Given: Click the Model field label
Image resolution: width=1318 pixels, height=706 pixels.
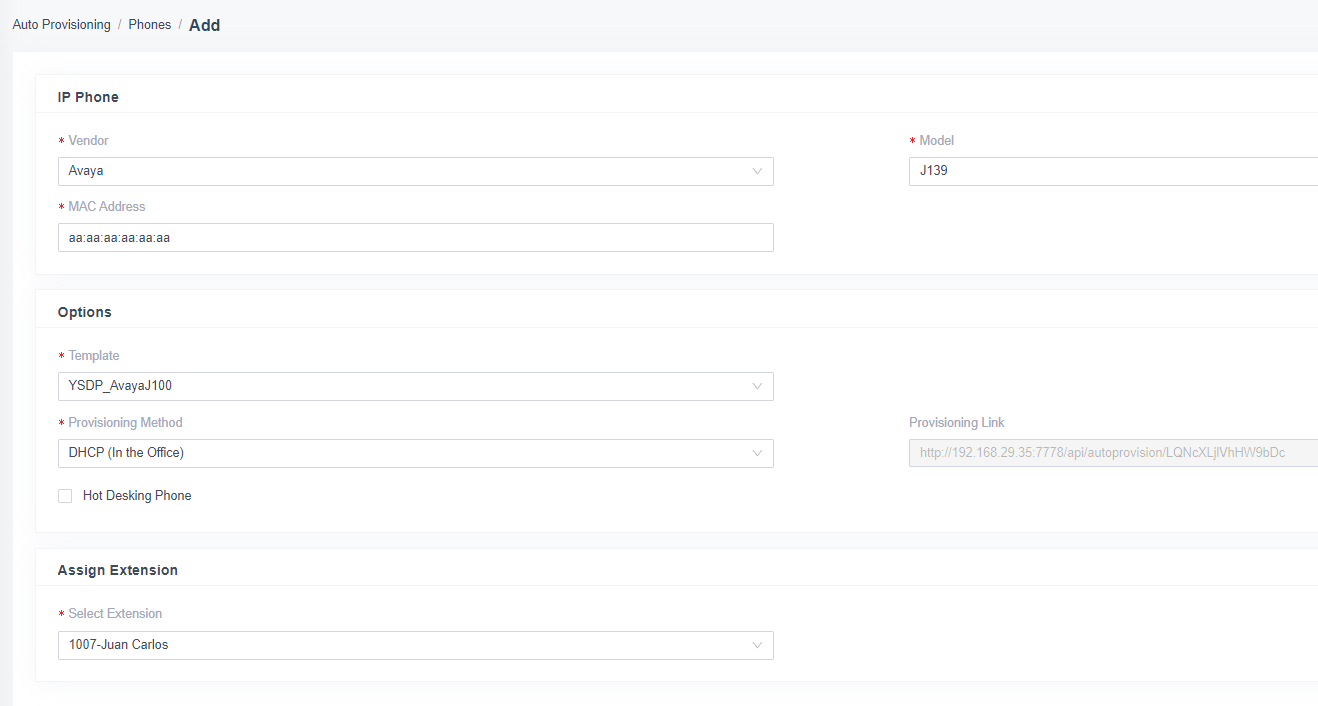Looking at the screenshot, I should [937, 141].
